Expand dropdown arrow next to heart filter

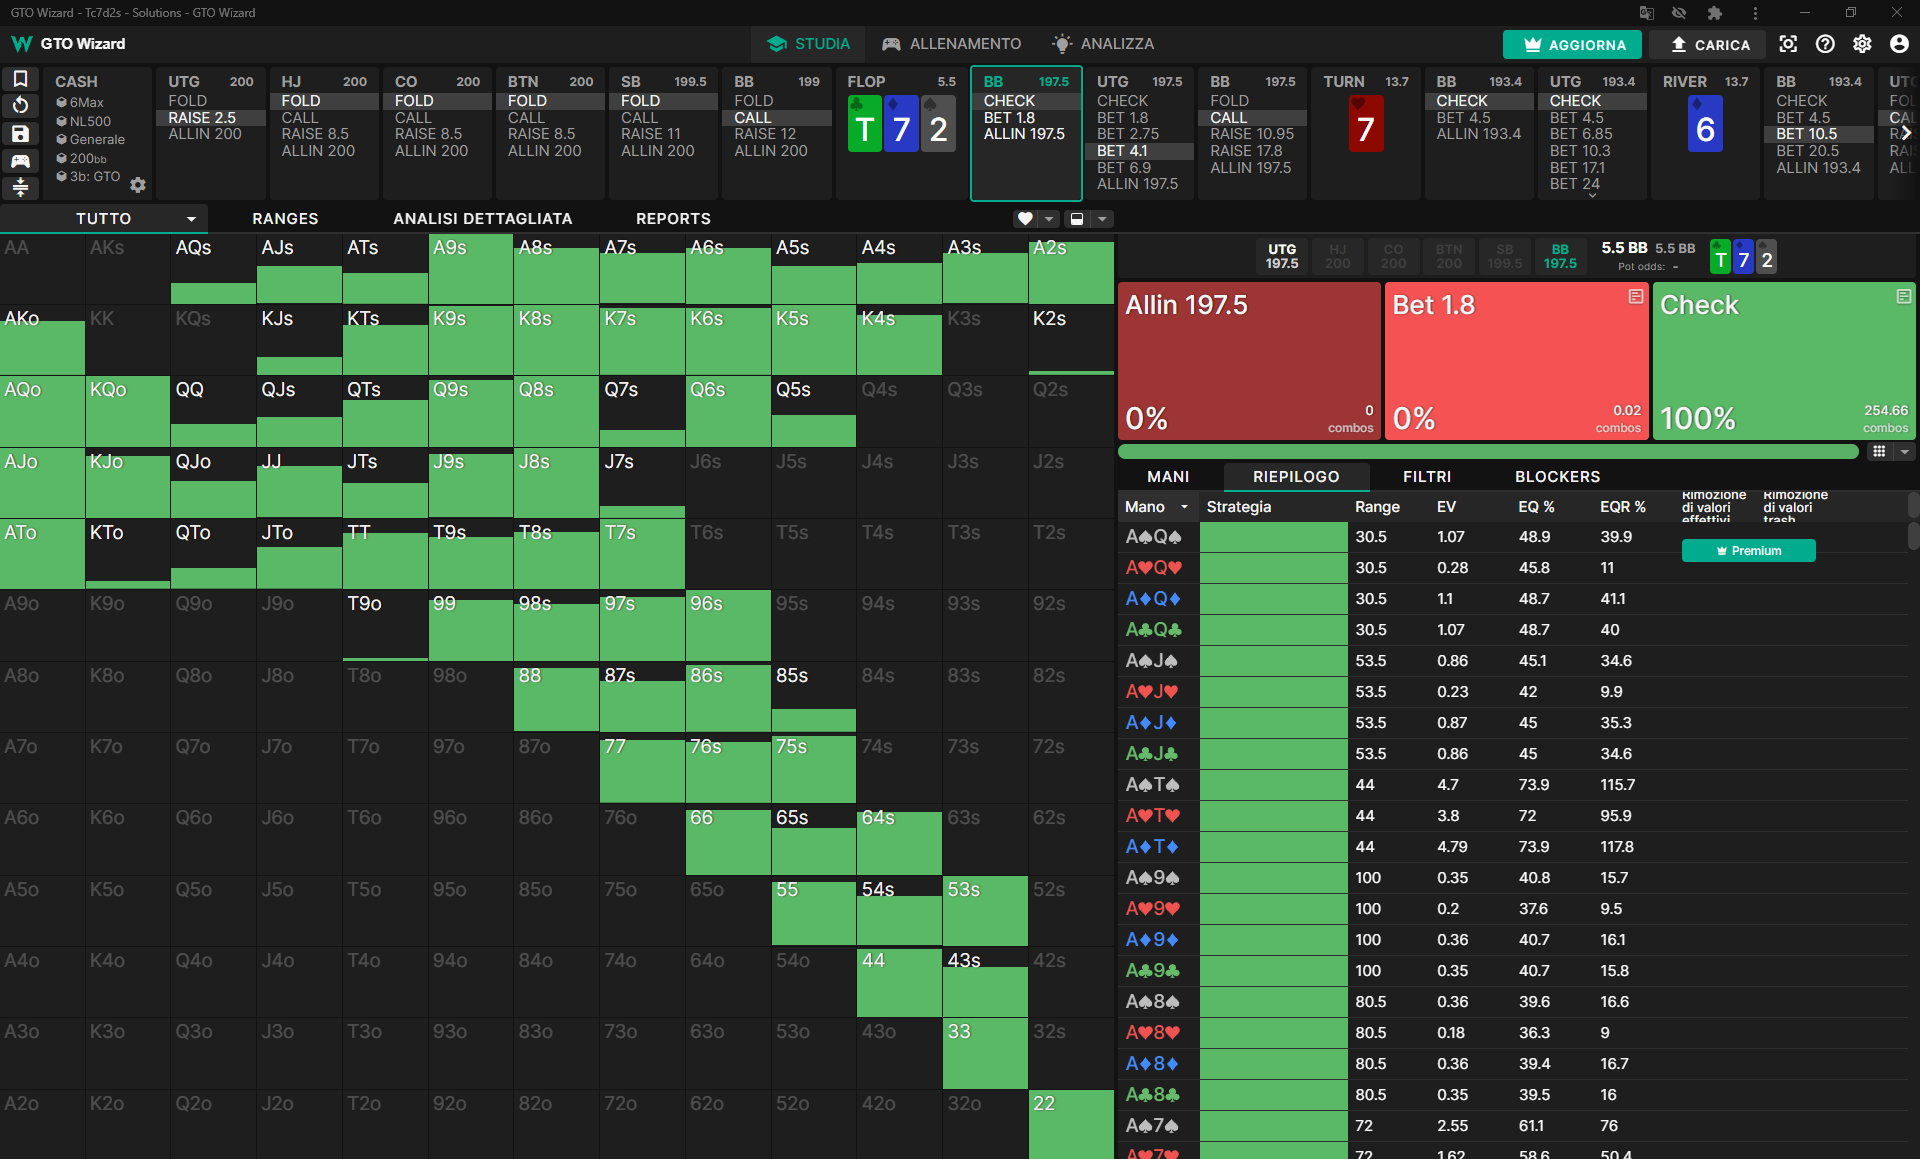click(1049, 218)
